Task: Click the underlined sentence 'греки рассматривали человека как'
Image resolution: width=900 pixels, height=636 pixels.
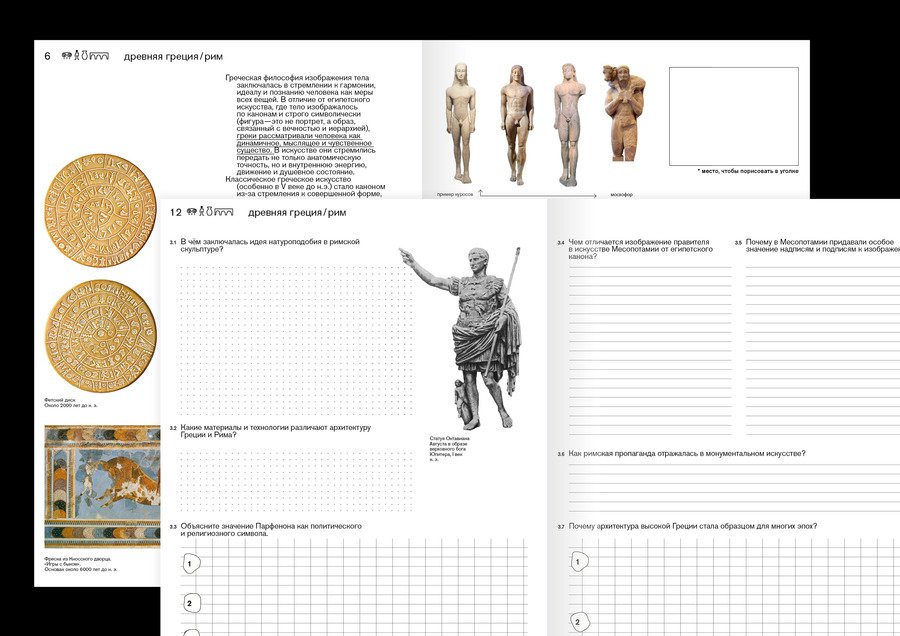Action: coord(299,135)
